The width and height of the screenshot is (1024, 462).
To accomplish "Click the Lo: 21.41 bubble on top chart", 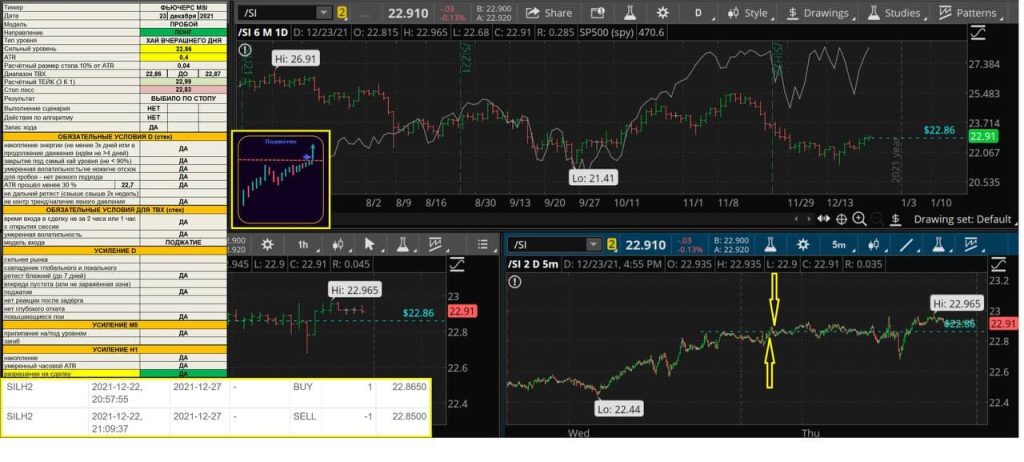I will pyautogui.click(x=593, y=177).
